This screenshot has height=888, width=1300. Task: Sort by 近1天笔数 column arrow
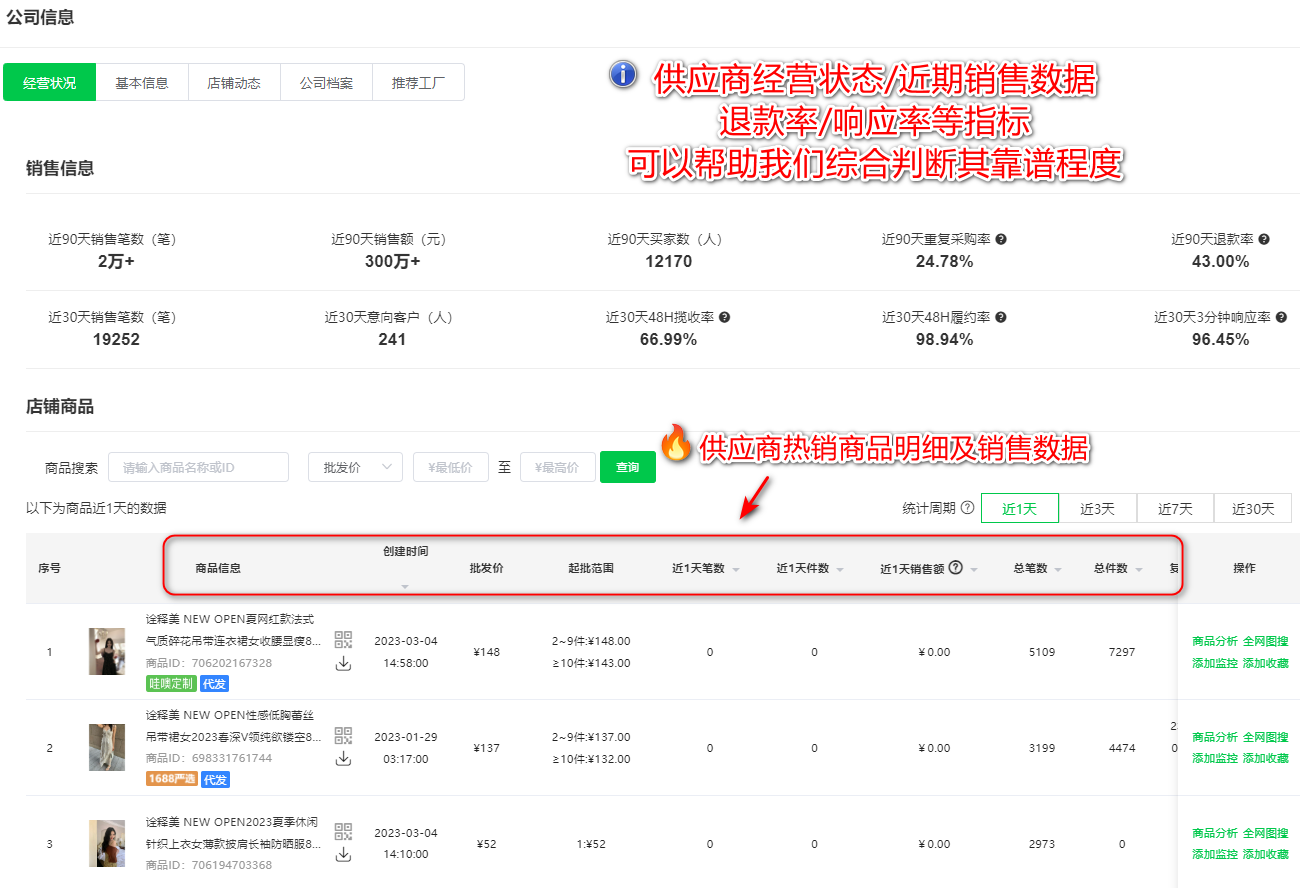(735, 568)
